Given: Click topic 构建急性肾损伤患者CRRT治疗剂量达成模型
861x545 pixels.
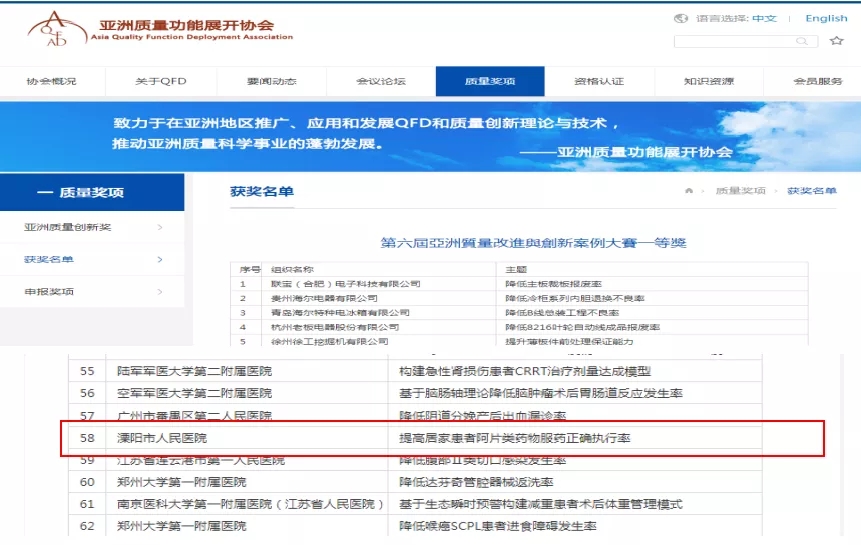Looking at the screenshot, I should click(x=525, y=371).
